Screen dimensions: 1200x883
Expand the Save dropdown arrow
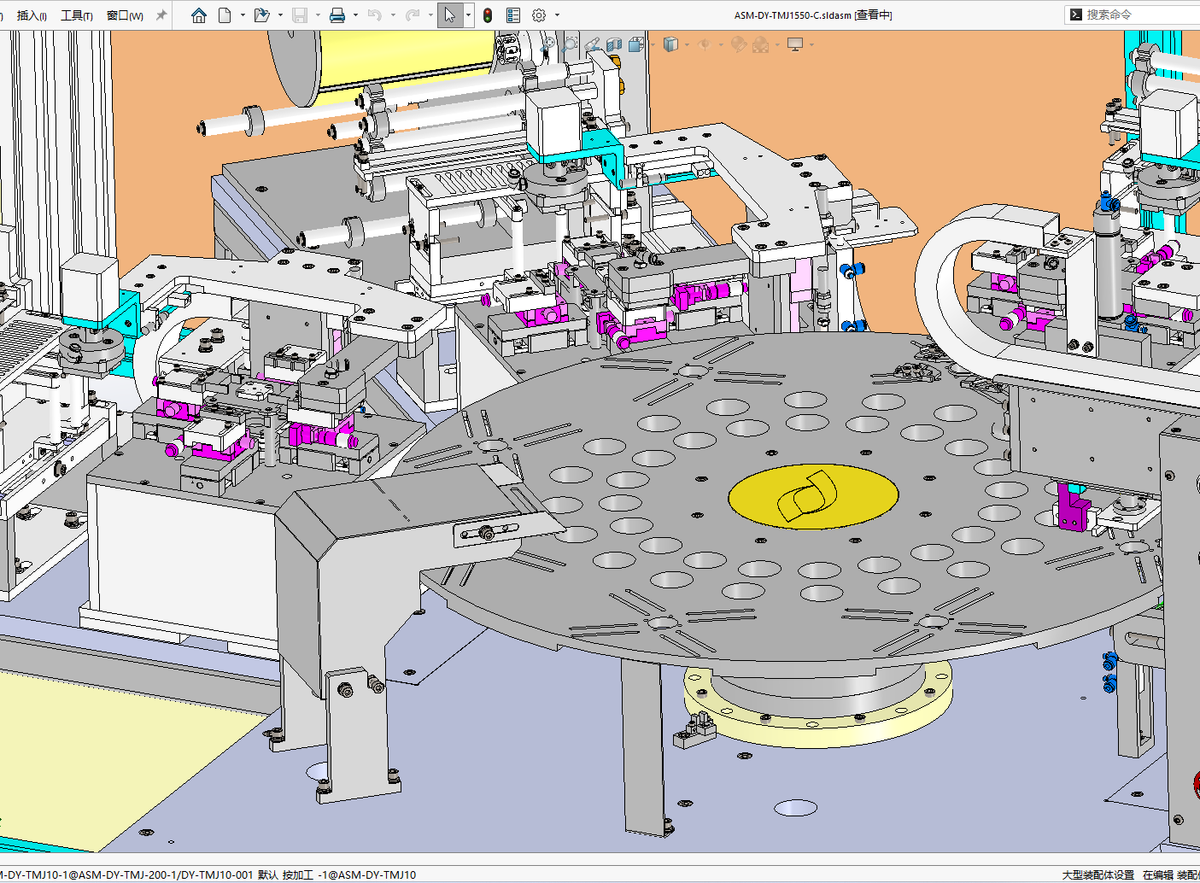(x=317, y=16)
